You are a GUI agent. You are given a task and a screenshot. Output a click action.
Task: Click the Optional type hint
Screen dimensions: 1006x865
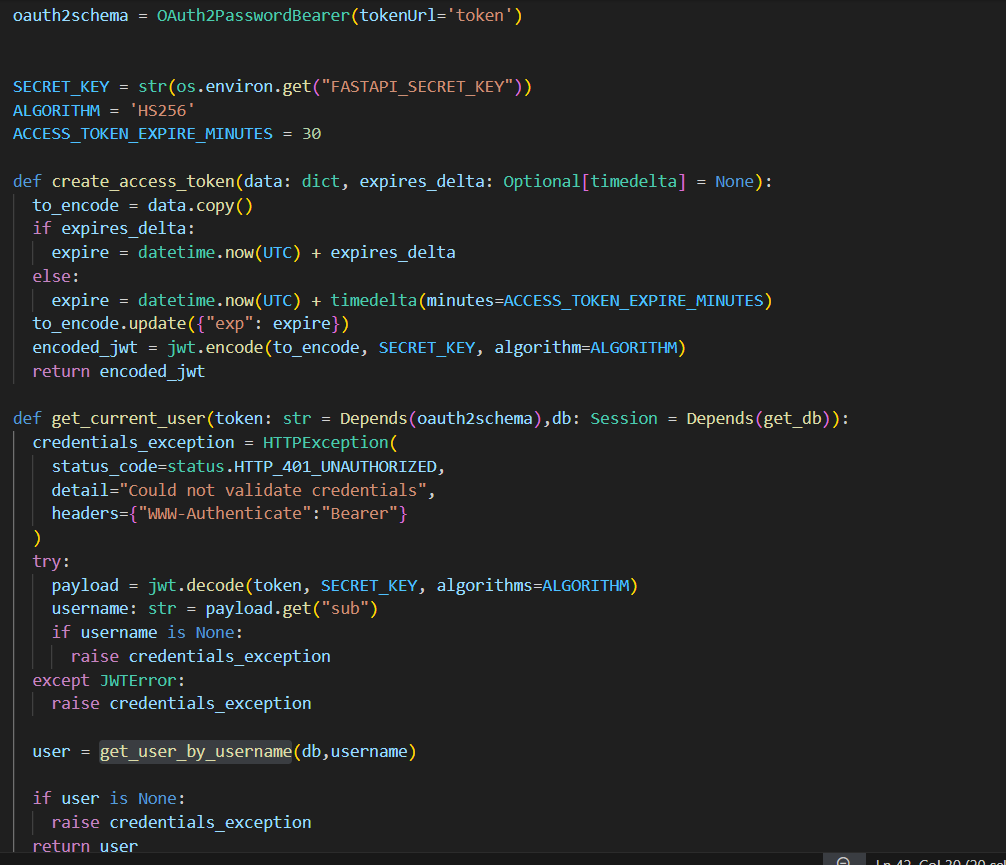point(541,182)
